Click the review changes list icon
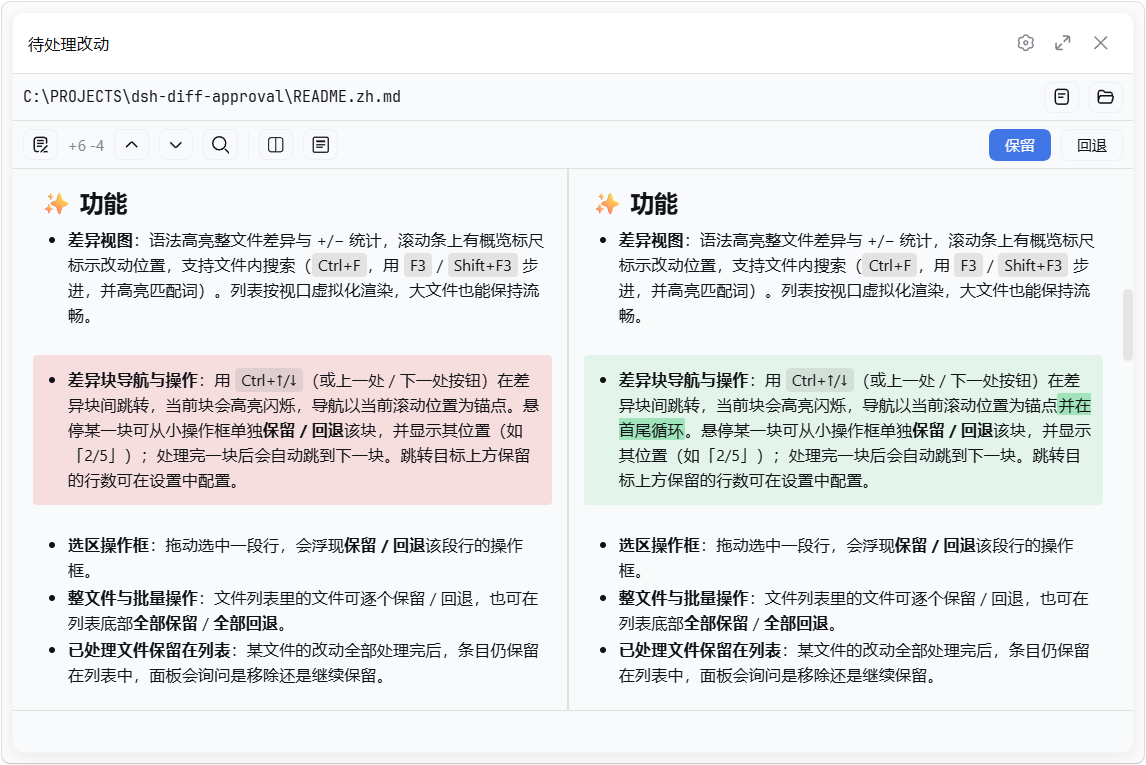This screenshot has width=1146, height=765. tap(41, 145)
